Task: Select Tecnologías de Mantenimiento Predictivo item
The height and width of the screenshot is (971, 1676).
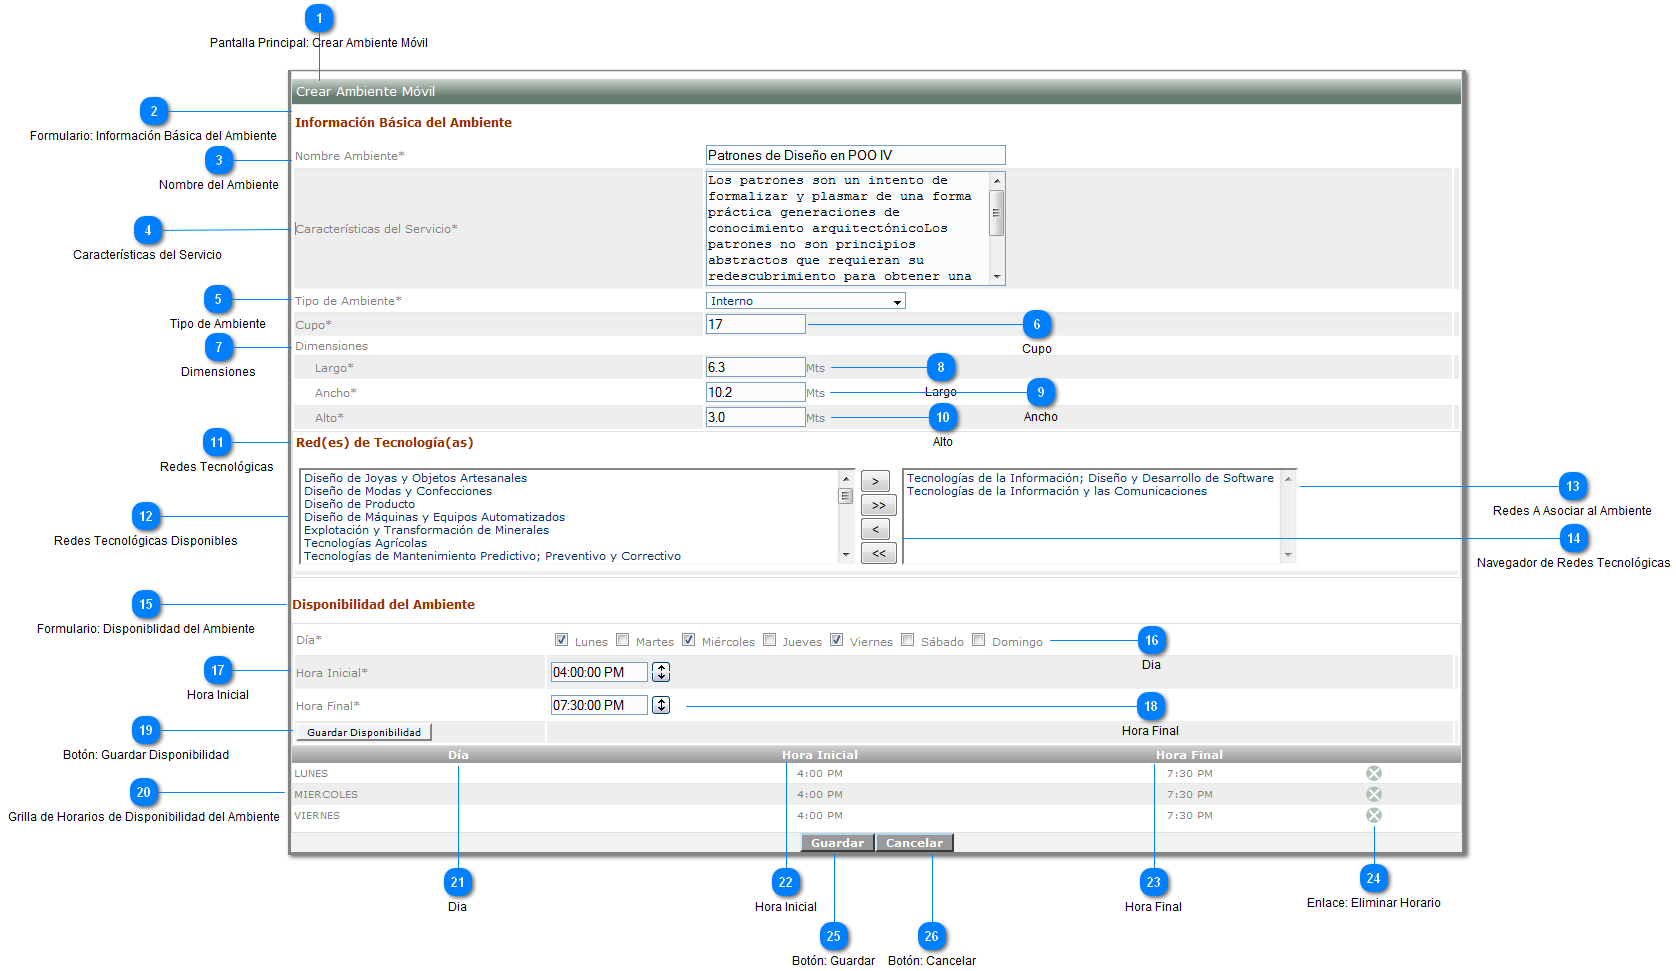Action: tap(492, 556)
